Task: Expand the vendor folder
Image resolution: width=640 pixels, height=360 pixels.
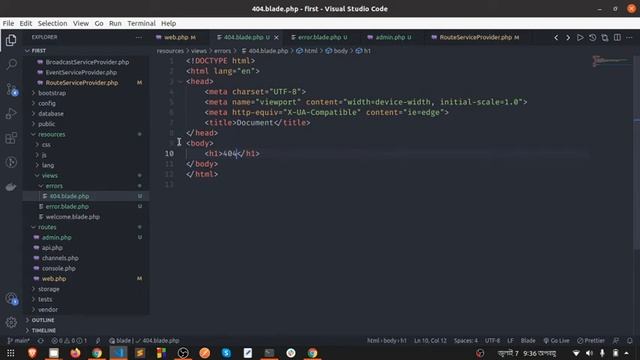Action: point(48,310)
